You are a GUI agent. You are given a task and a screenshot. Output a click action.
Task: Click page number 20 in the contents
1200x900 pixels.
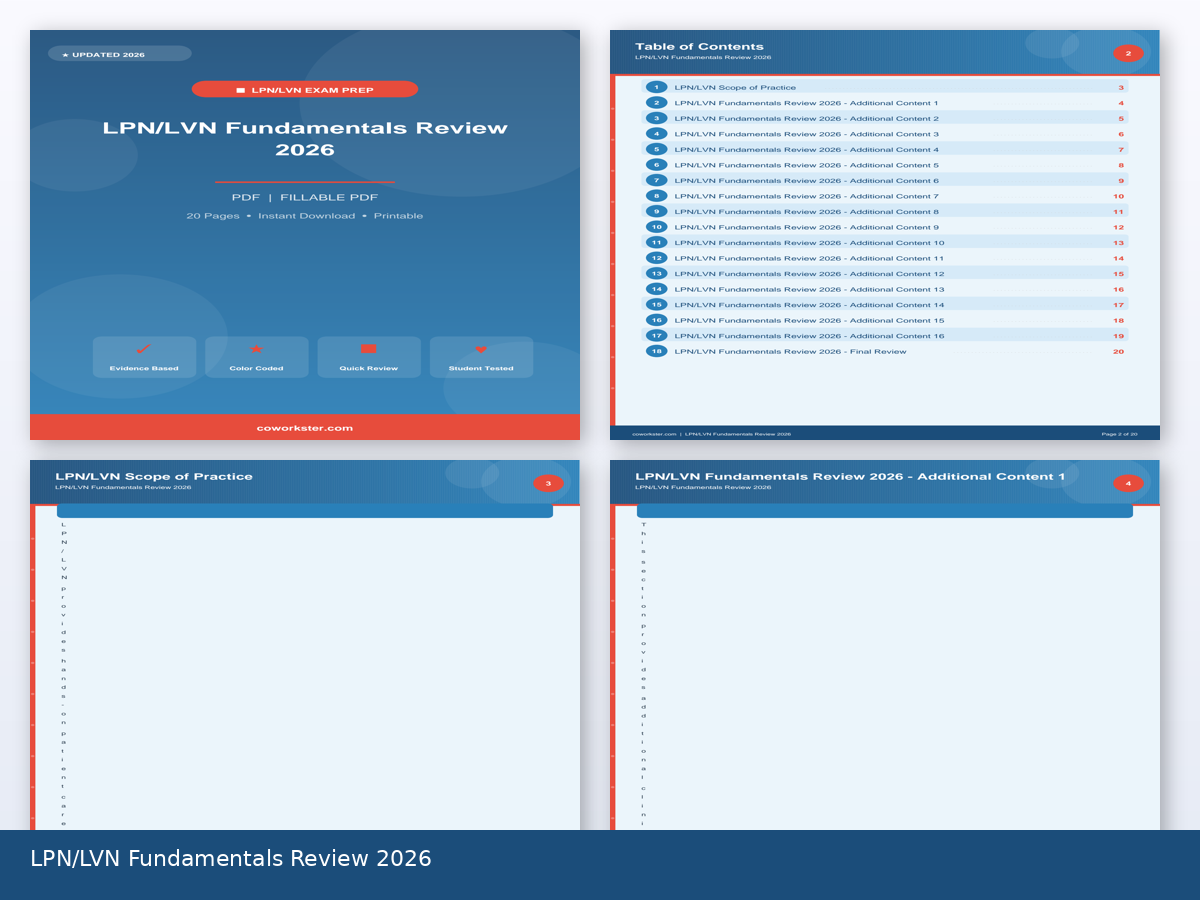(x=1118, y=352)
